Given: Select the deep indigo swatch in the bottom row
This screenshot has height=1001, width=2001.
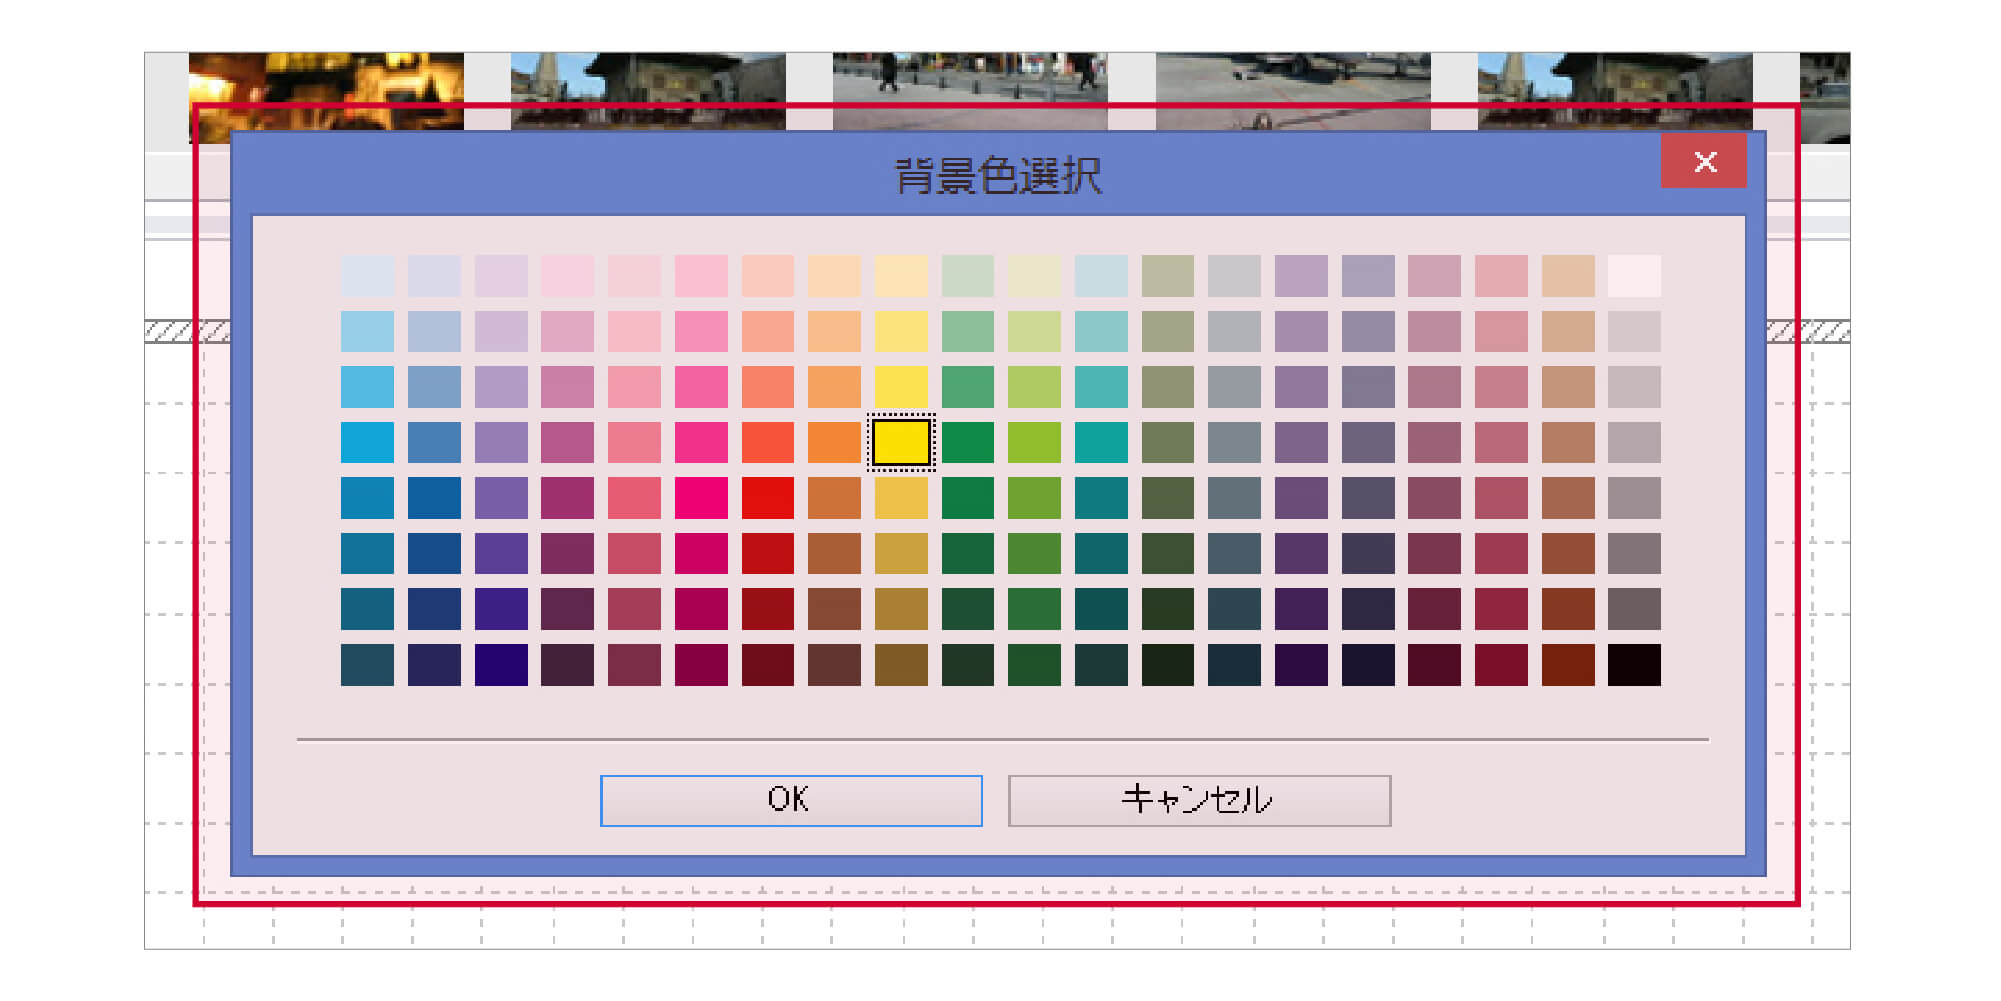Looking at the screenshot, I should (x=501, y=665).
